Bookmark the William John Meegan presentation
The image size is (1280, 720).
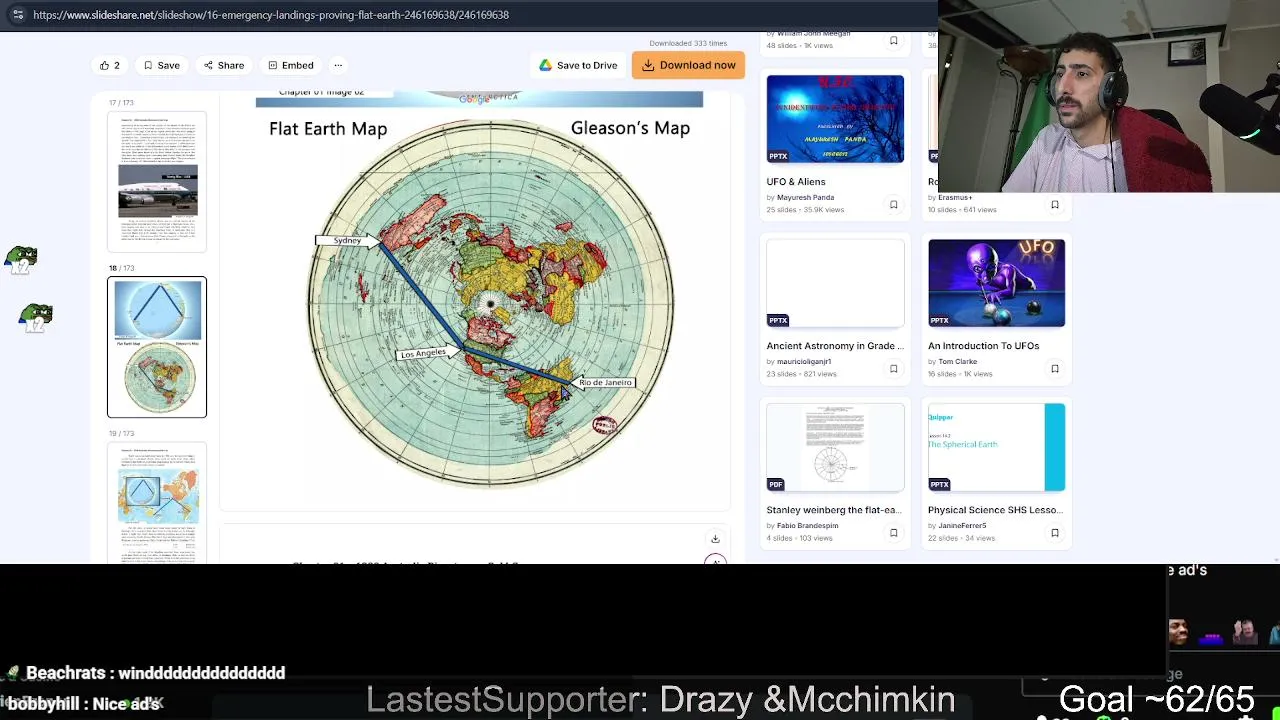[x=893, y=41]
